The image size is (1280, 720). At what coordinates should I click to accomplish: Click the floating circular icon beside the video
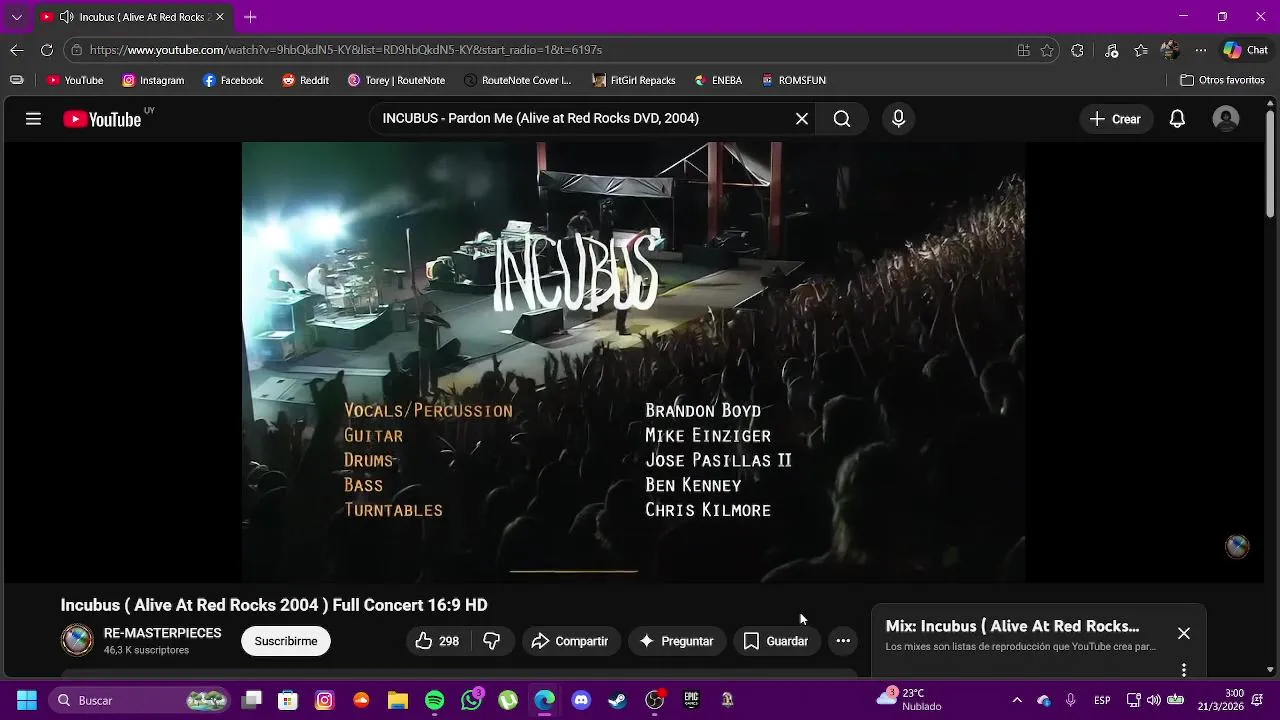(1237, 546)
